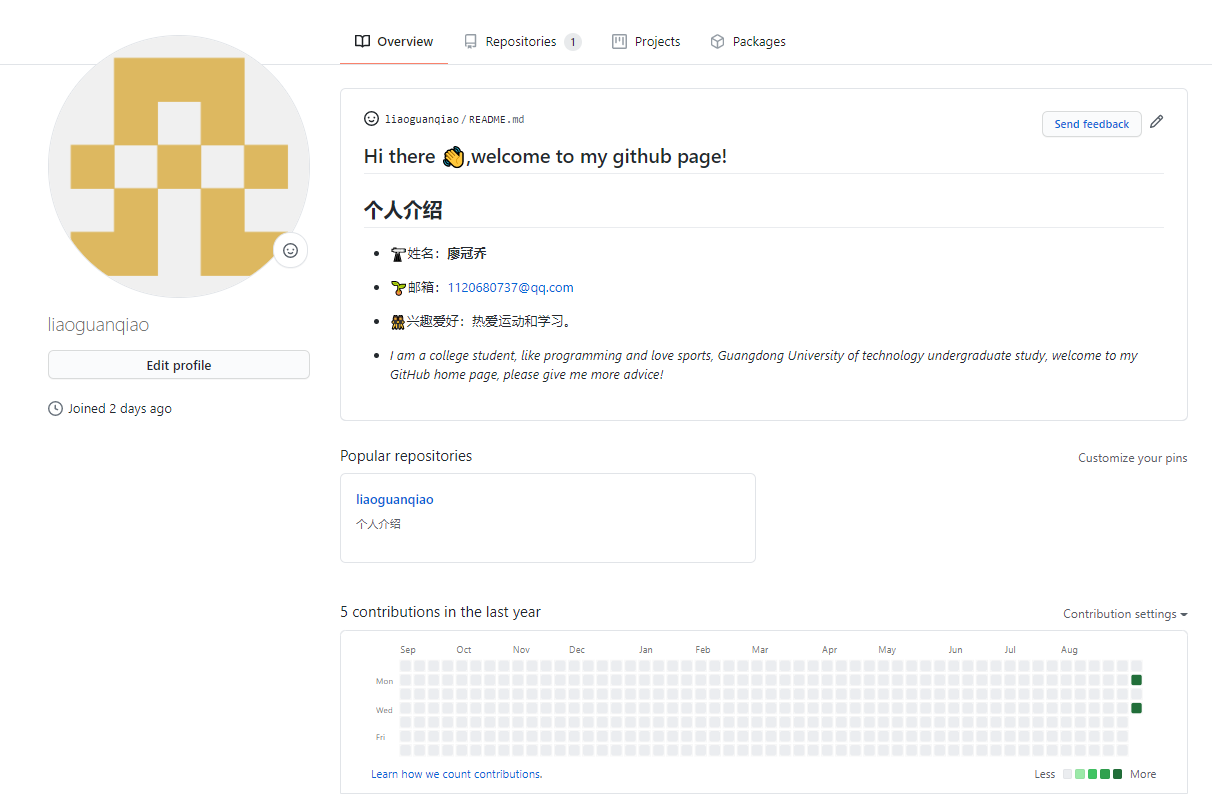The height and width of the screenshot is (798, 1212).
Task: Switch to the Repositories tab
Action: (522, 41)
